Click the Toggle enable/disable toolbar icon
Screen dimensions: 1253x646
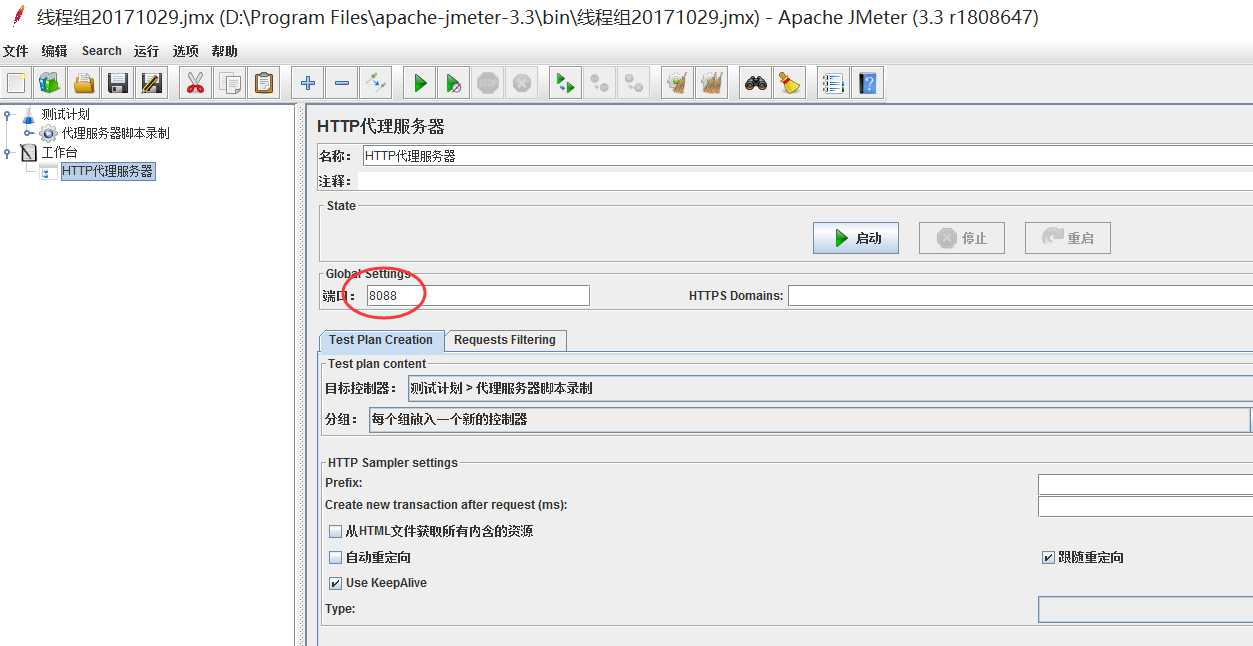376,83
